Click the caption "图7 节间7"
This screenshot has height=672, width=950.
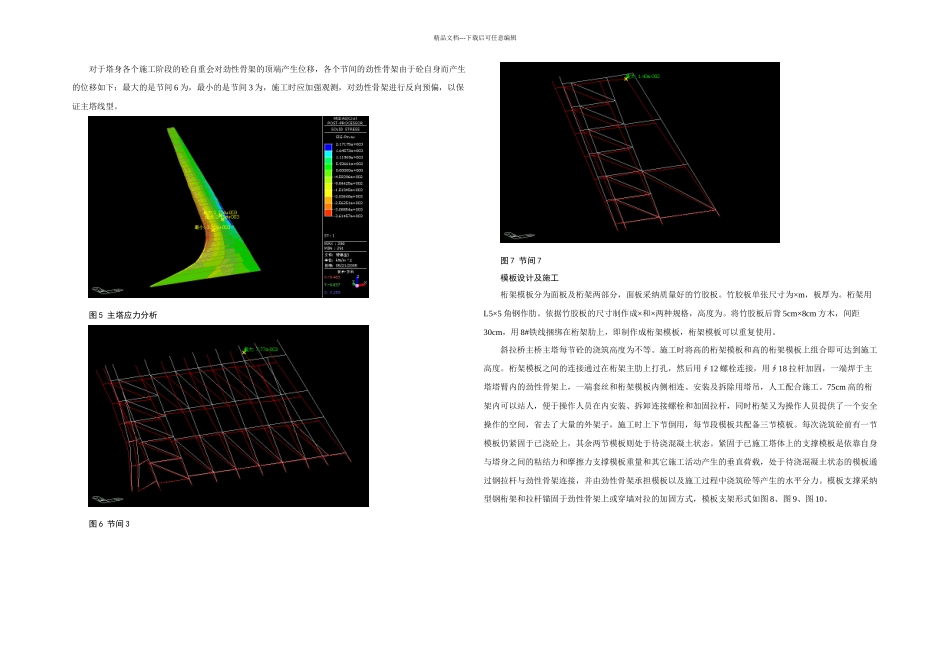(521, 261)
